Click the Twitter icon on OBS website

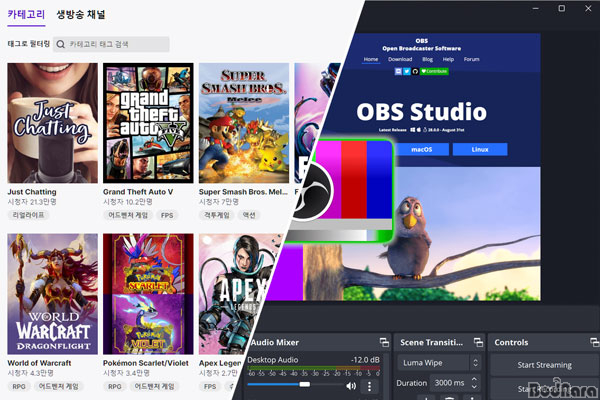pos(407,71)
